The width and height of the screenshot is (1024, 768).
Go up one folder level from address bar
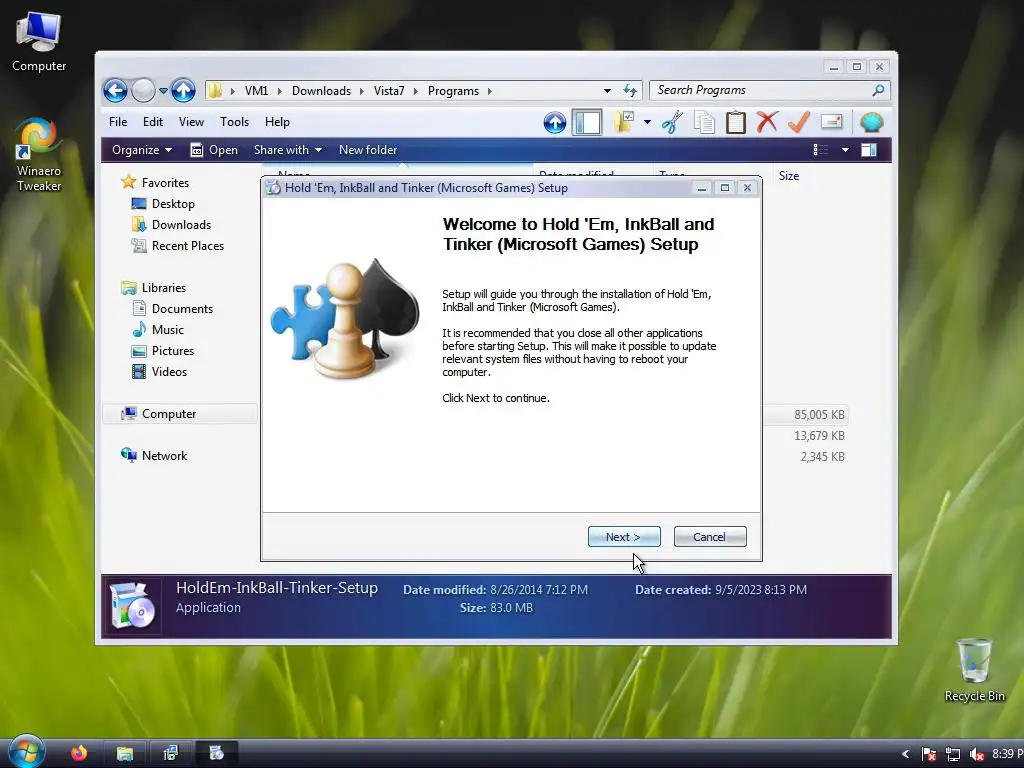184,90
